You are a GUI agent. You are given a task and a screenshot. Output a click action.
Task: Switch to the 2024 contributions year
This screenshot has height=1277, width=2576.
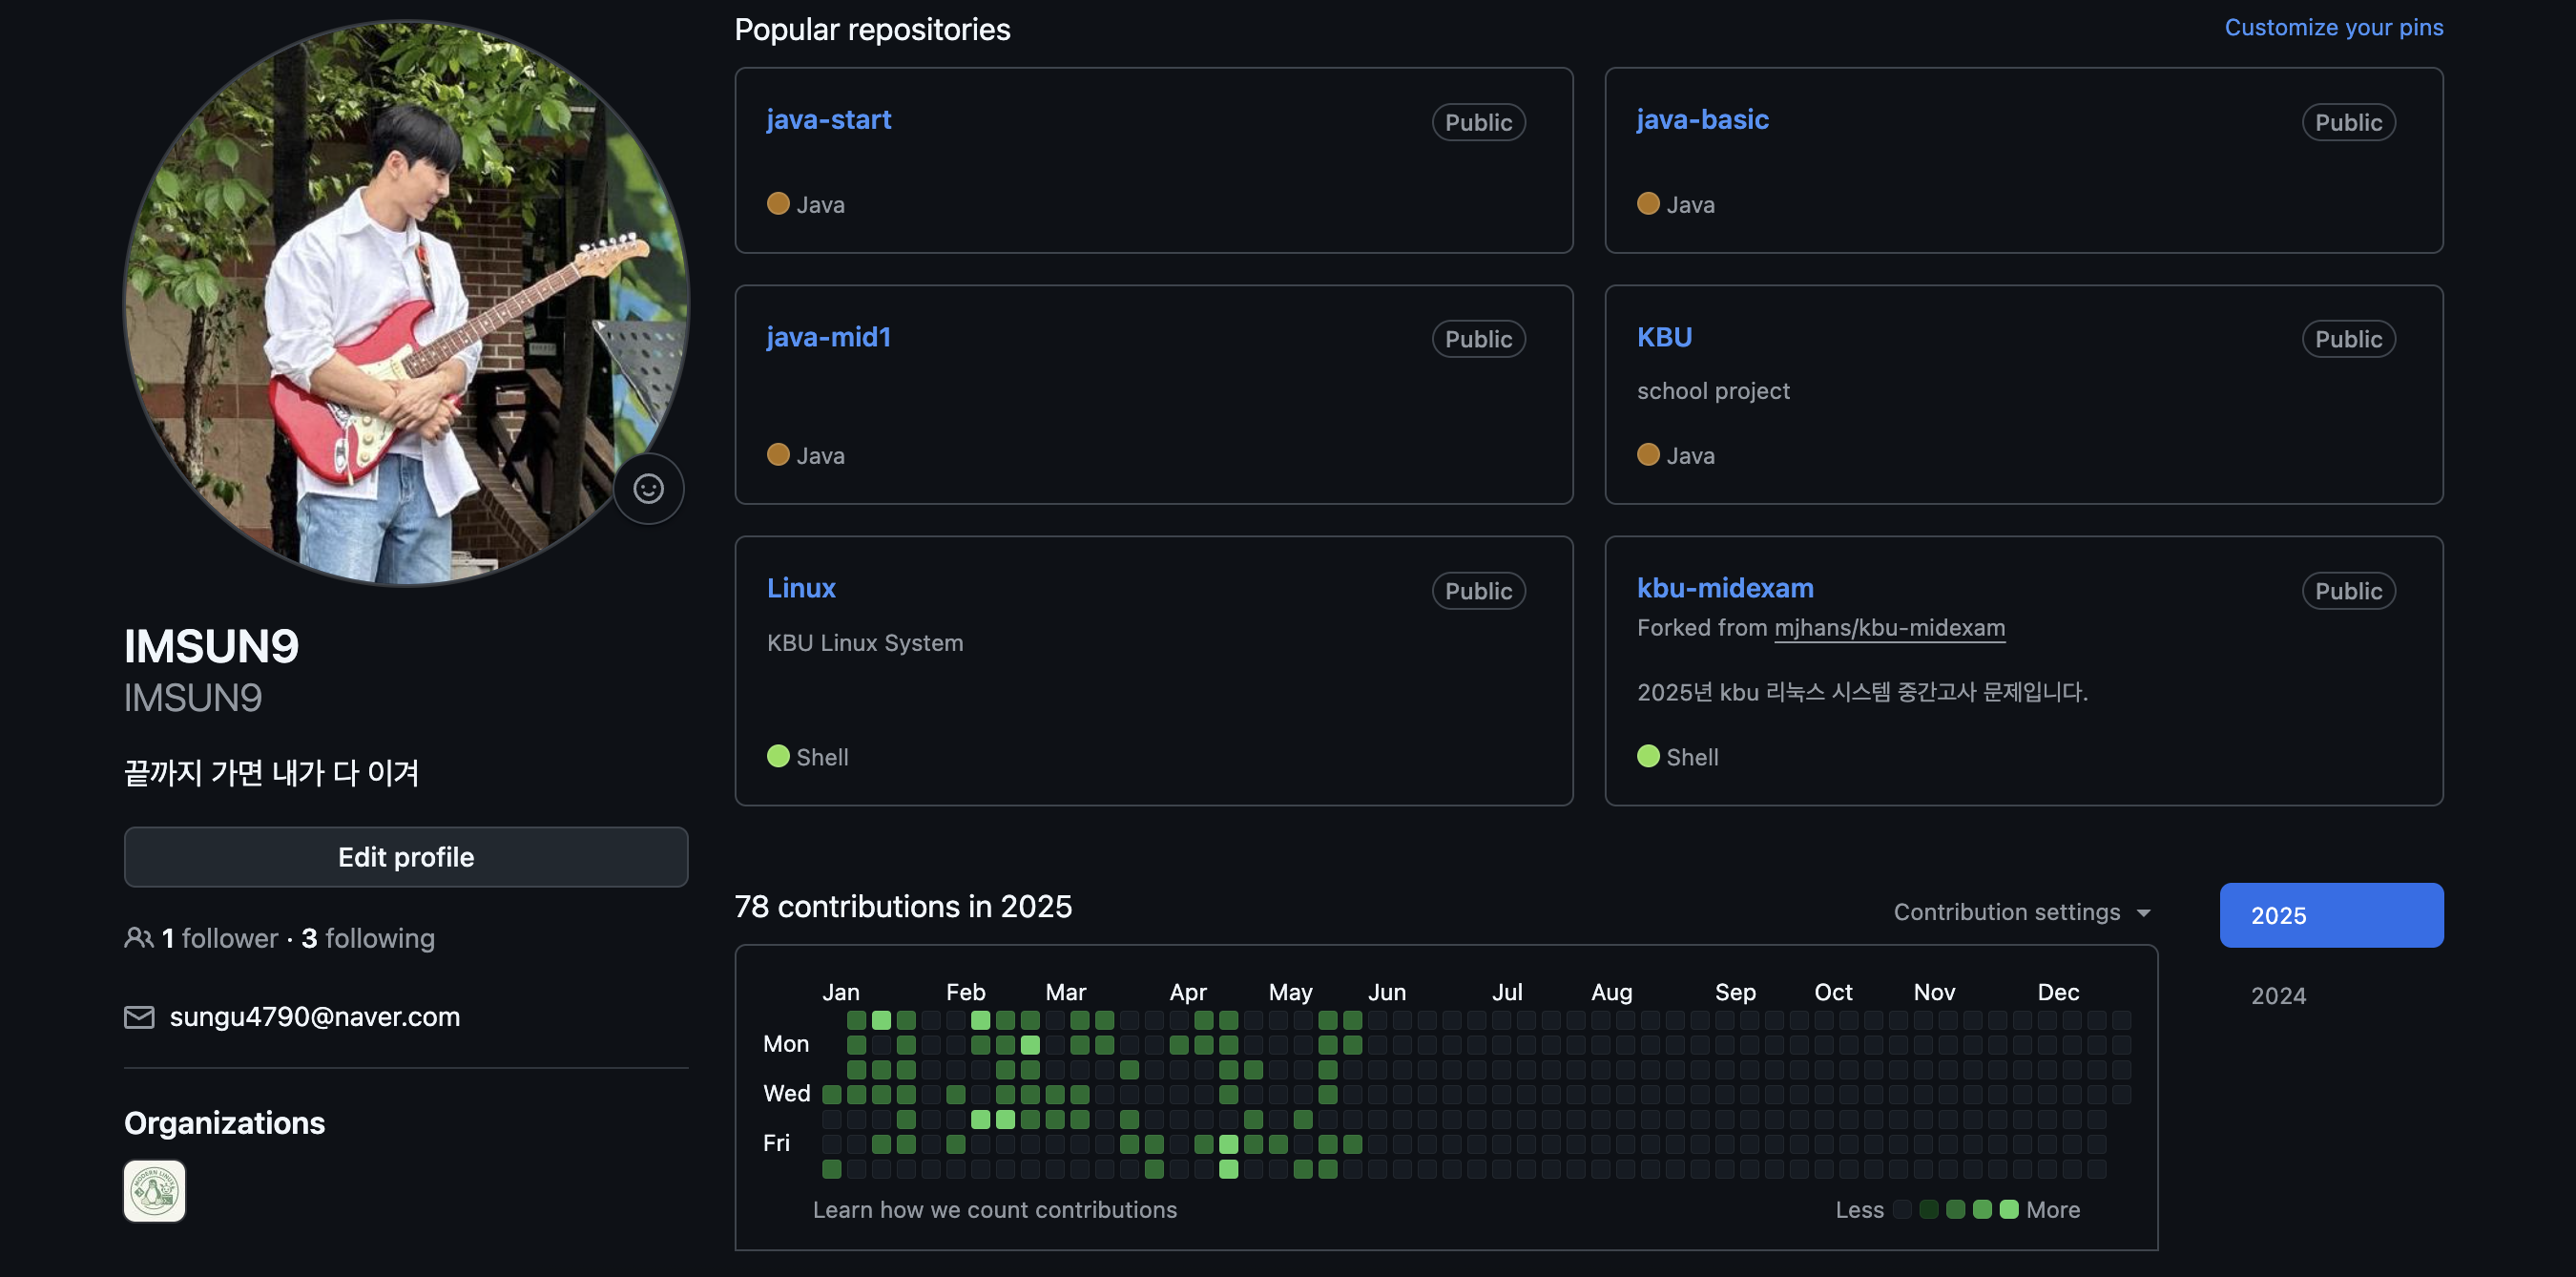tap(2278, 995)
